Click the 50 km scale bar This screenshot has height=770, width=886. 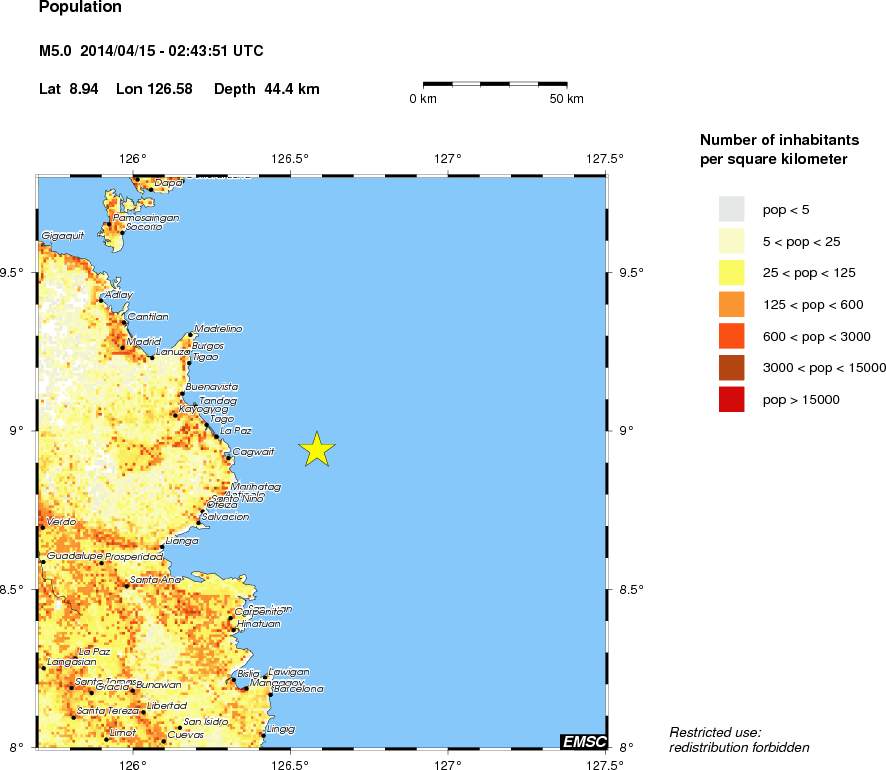click(495, 84)
